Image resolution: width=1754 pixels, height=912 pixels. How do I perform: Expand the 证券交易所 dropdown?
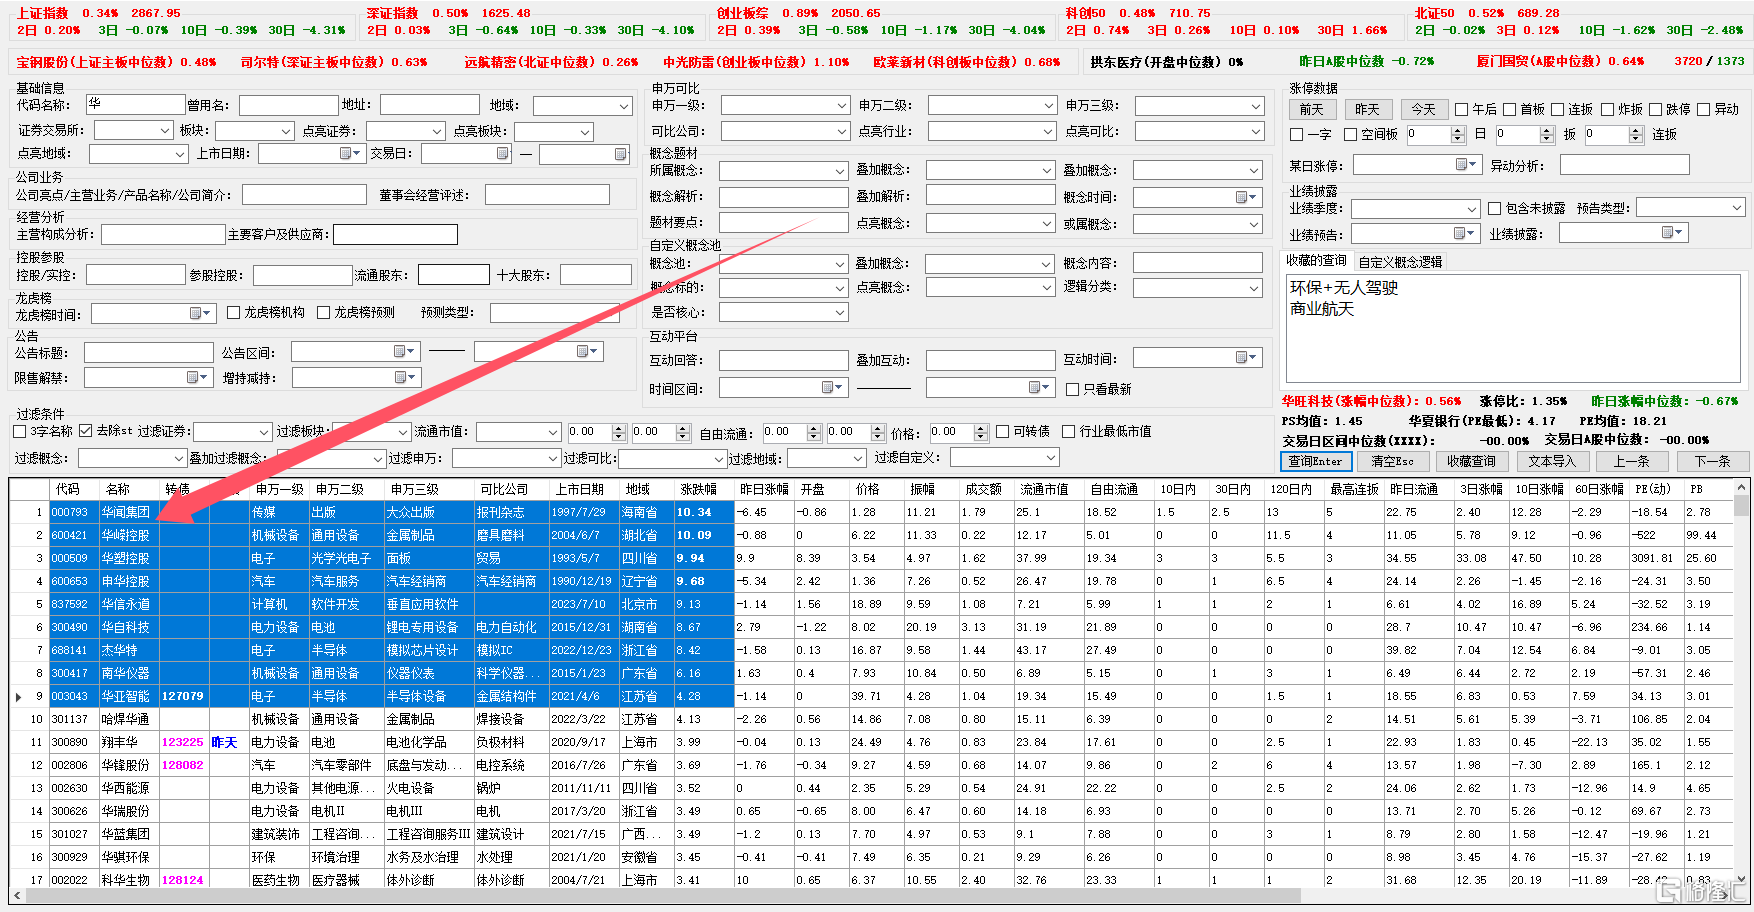click(165, 131)
